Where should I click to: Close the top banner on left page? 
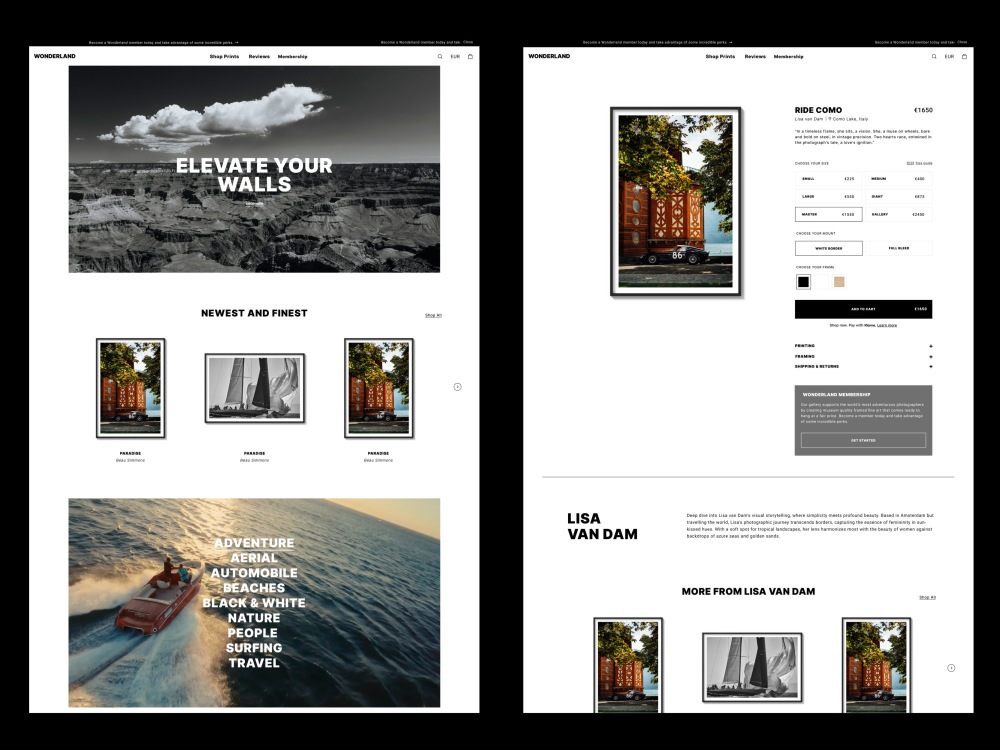tap(468, 42)
